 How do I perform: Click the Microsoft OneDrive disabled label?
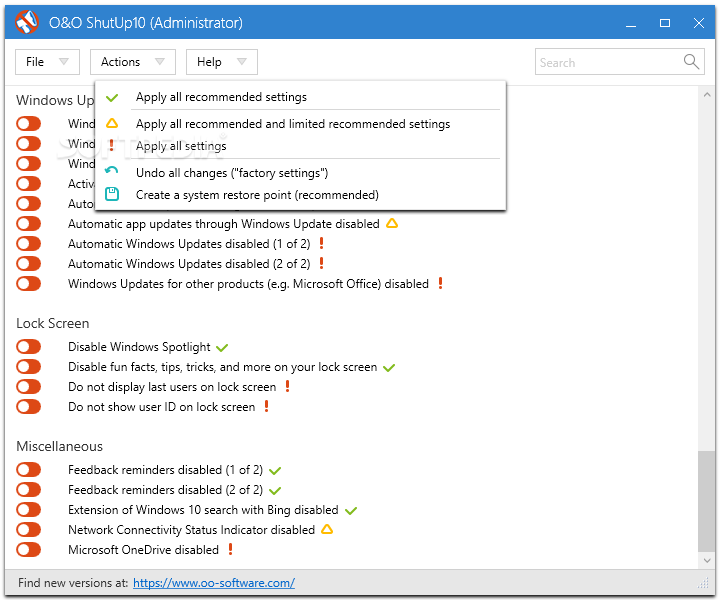coord(143,550)
